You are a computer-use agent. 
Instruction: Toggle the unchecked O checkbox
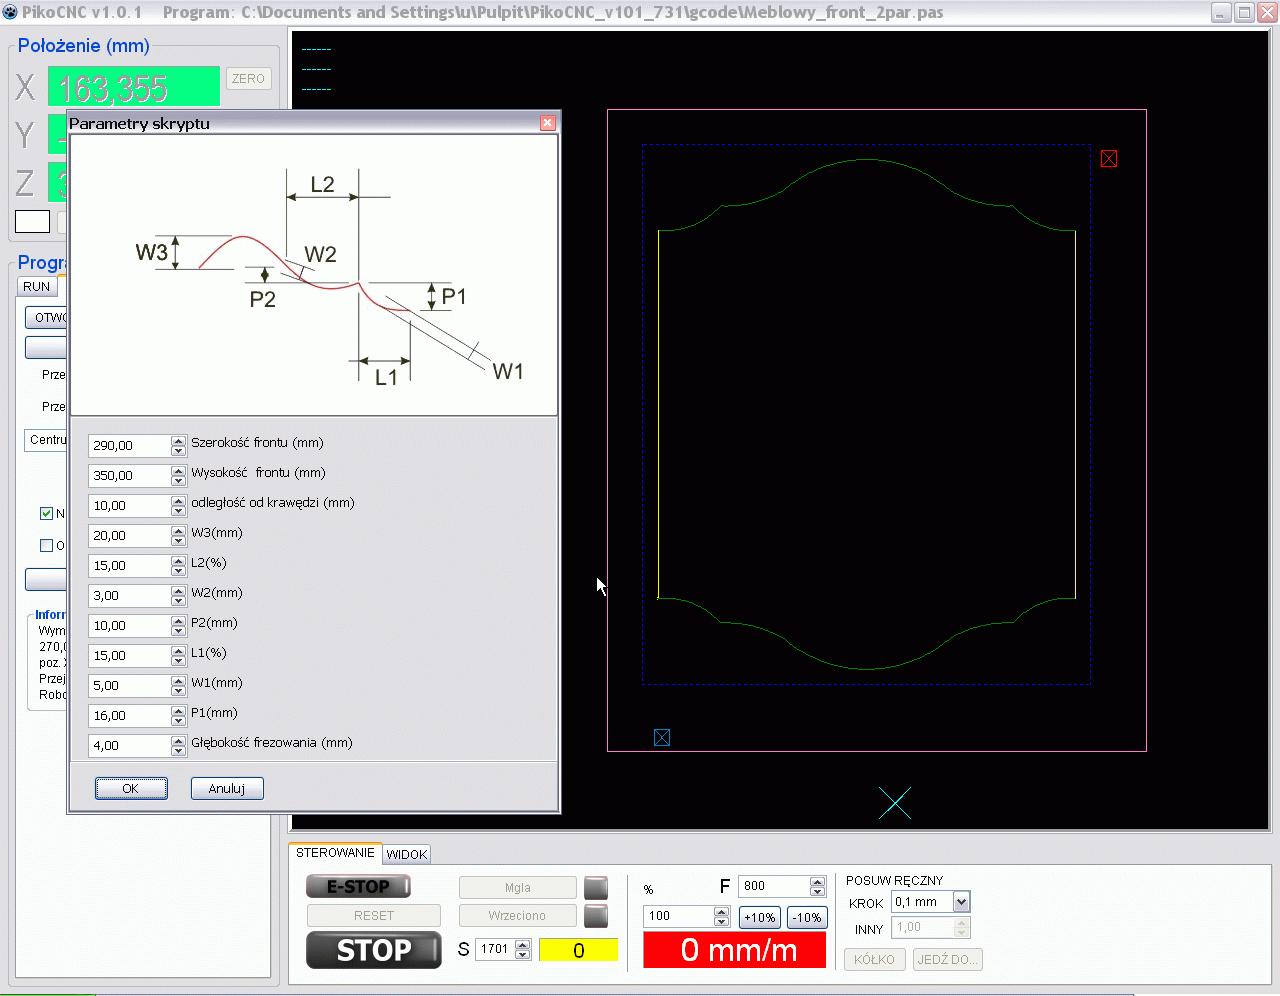tap(46, 546)
